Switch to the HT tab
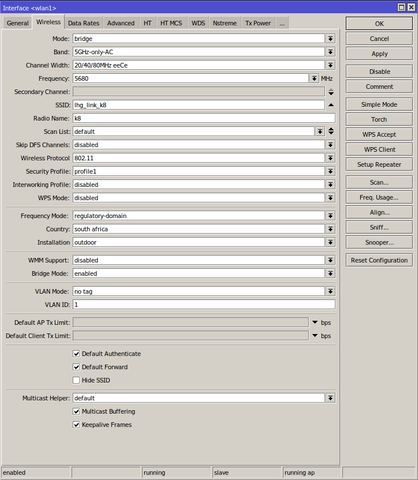This screenshot has width=418, height=480. pos(147,23)
